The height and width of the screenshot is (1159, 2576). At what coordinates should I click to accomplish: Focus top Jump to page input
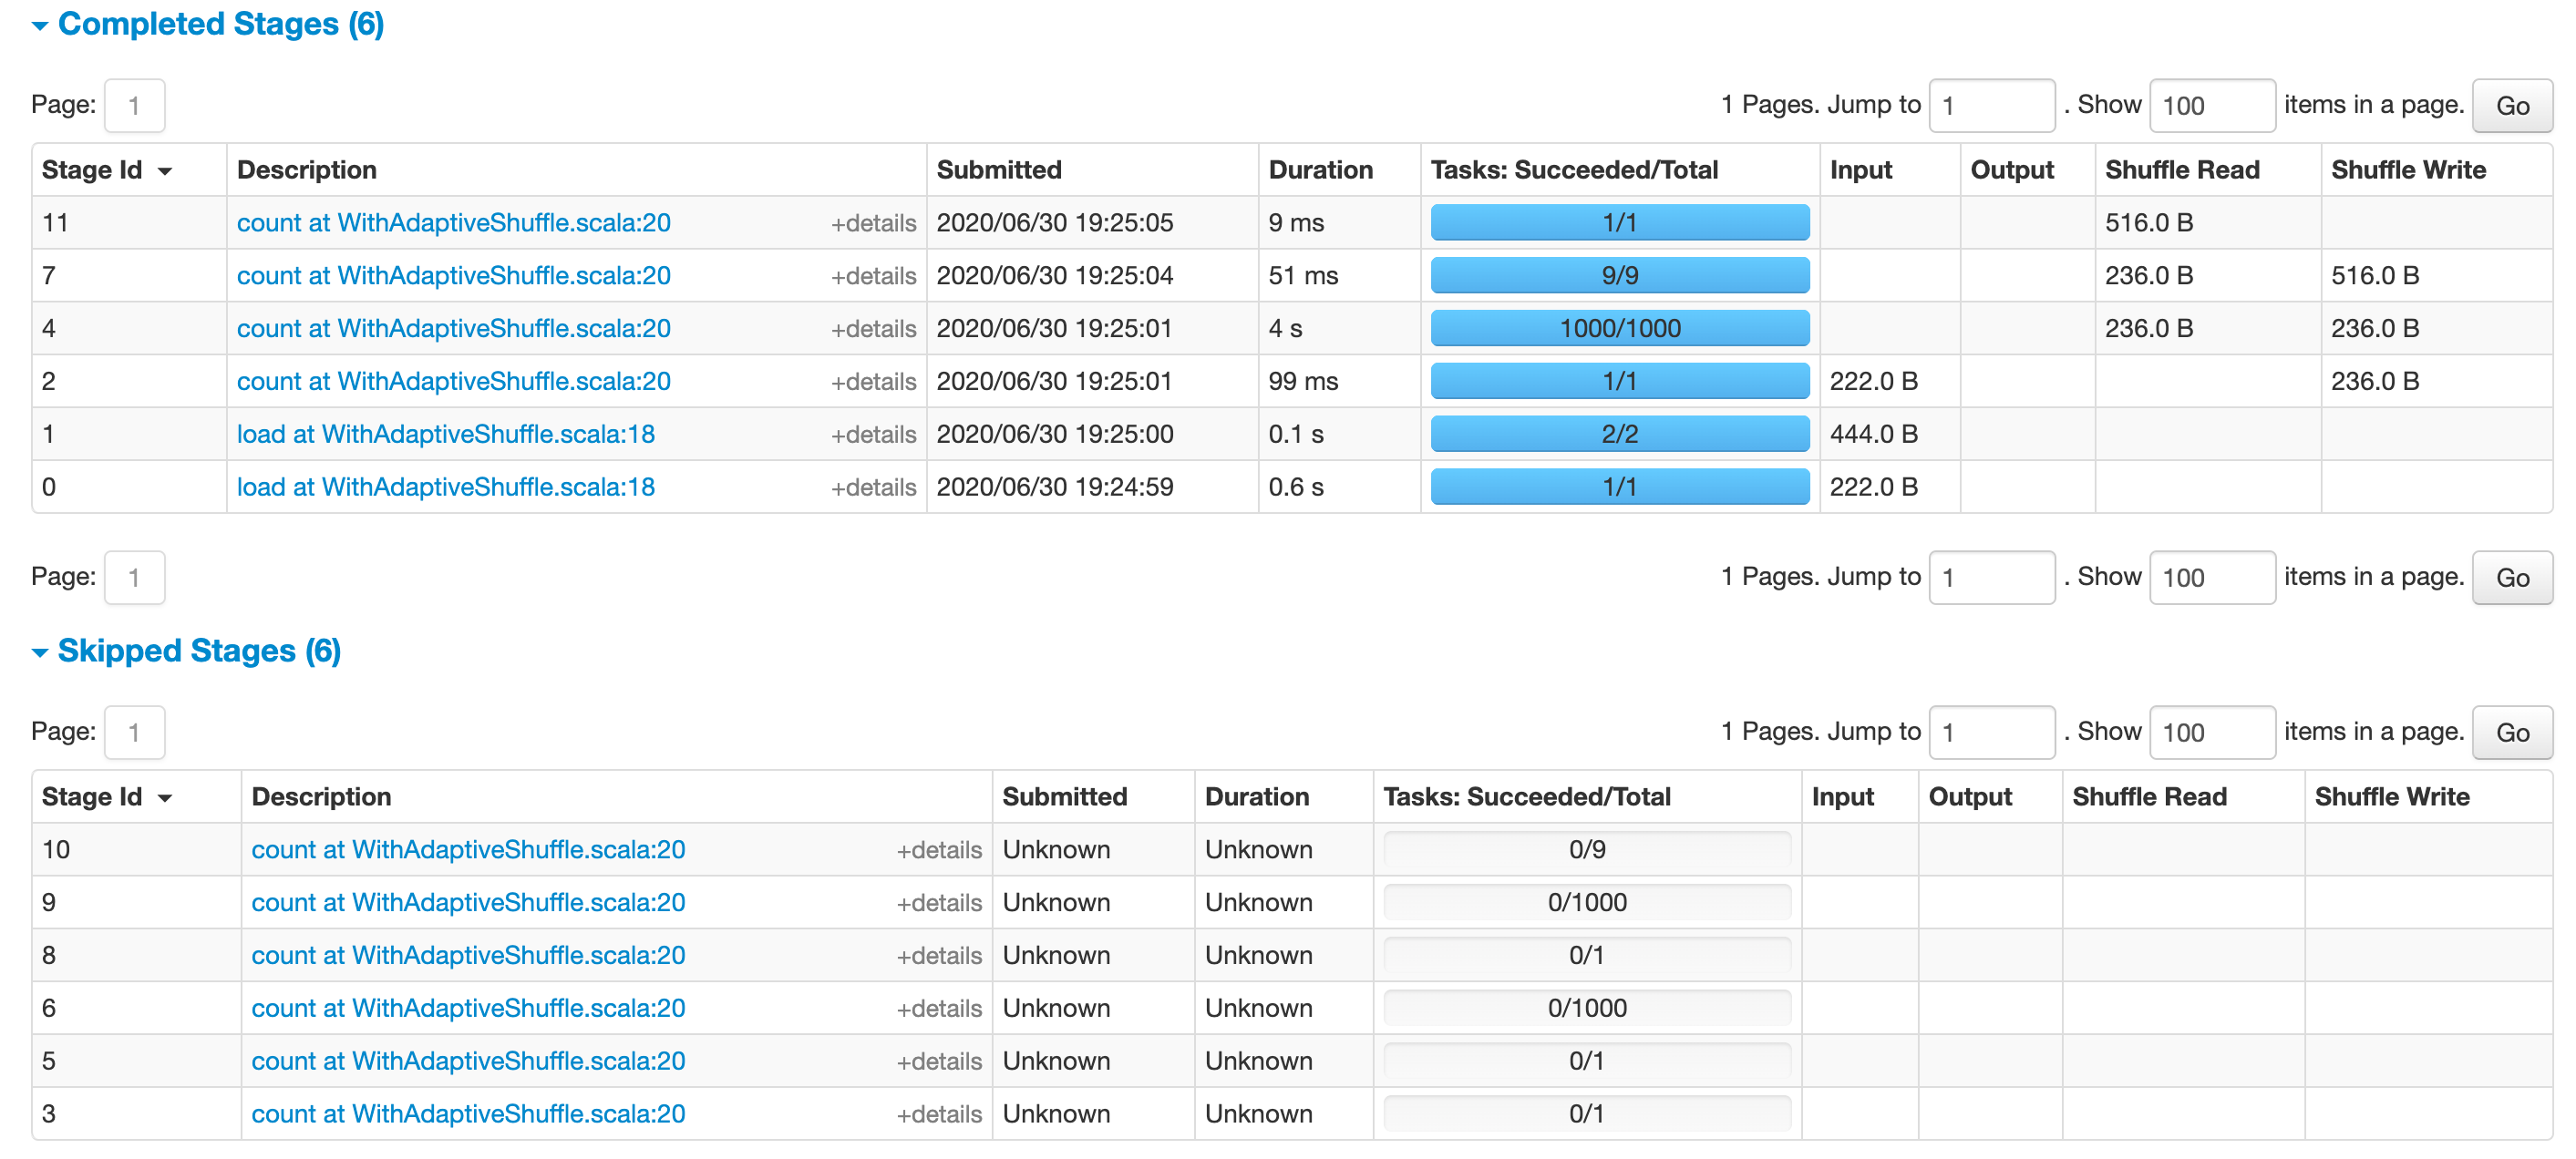coord(1990,106)
